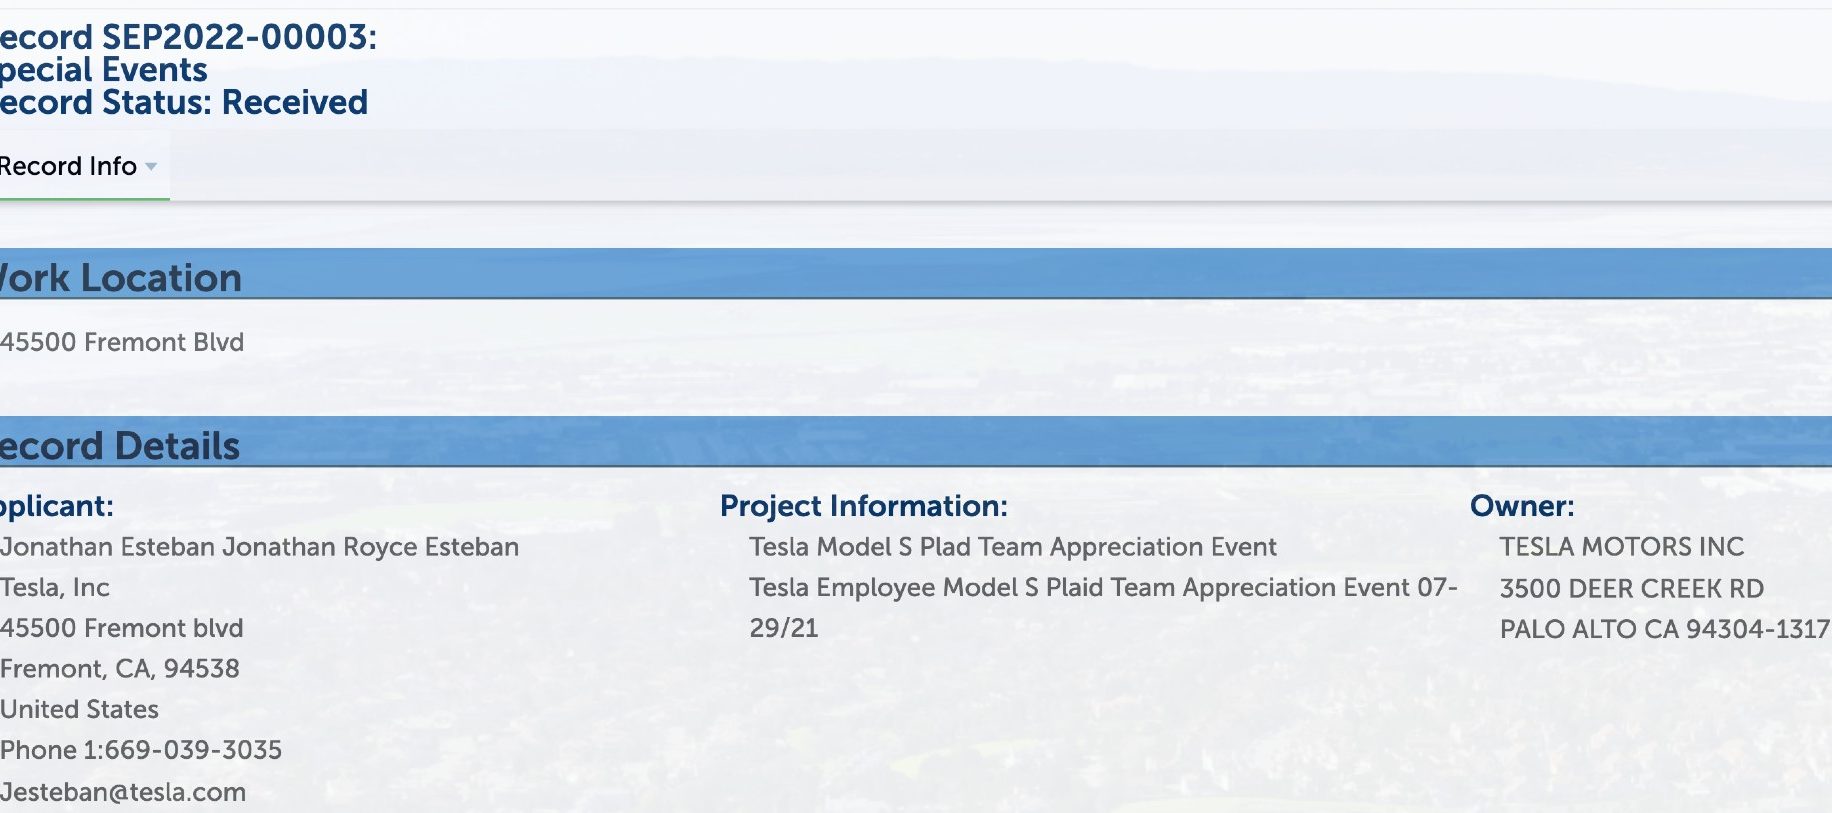
Task: Click the Fremont, CA, 94538 line
Action: 120,669
